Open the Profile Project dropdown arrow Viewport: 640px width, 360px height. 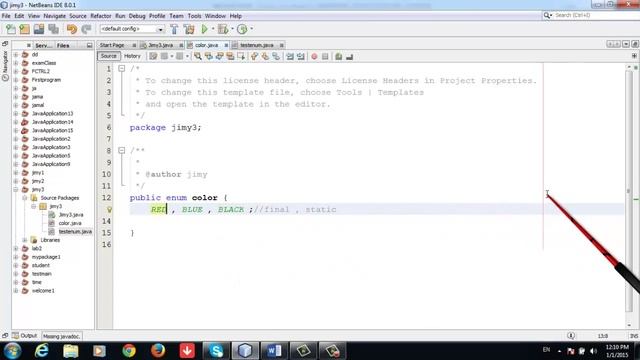[251, 29]
